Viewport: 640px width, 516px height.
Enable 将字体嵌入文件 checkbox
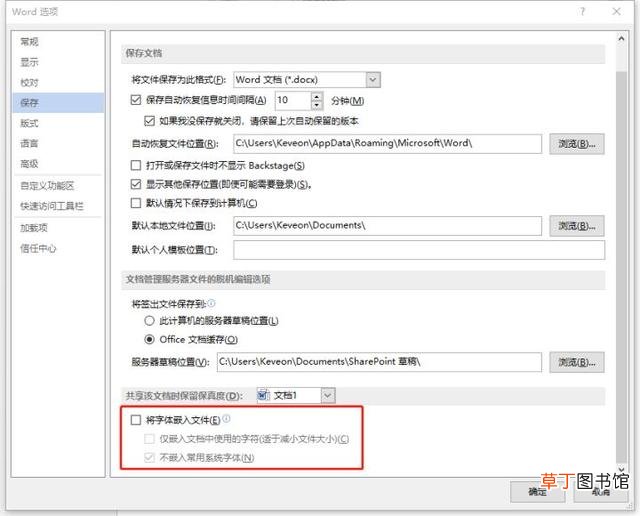coord(136,420)
